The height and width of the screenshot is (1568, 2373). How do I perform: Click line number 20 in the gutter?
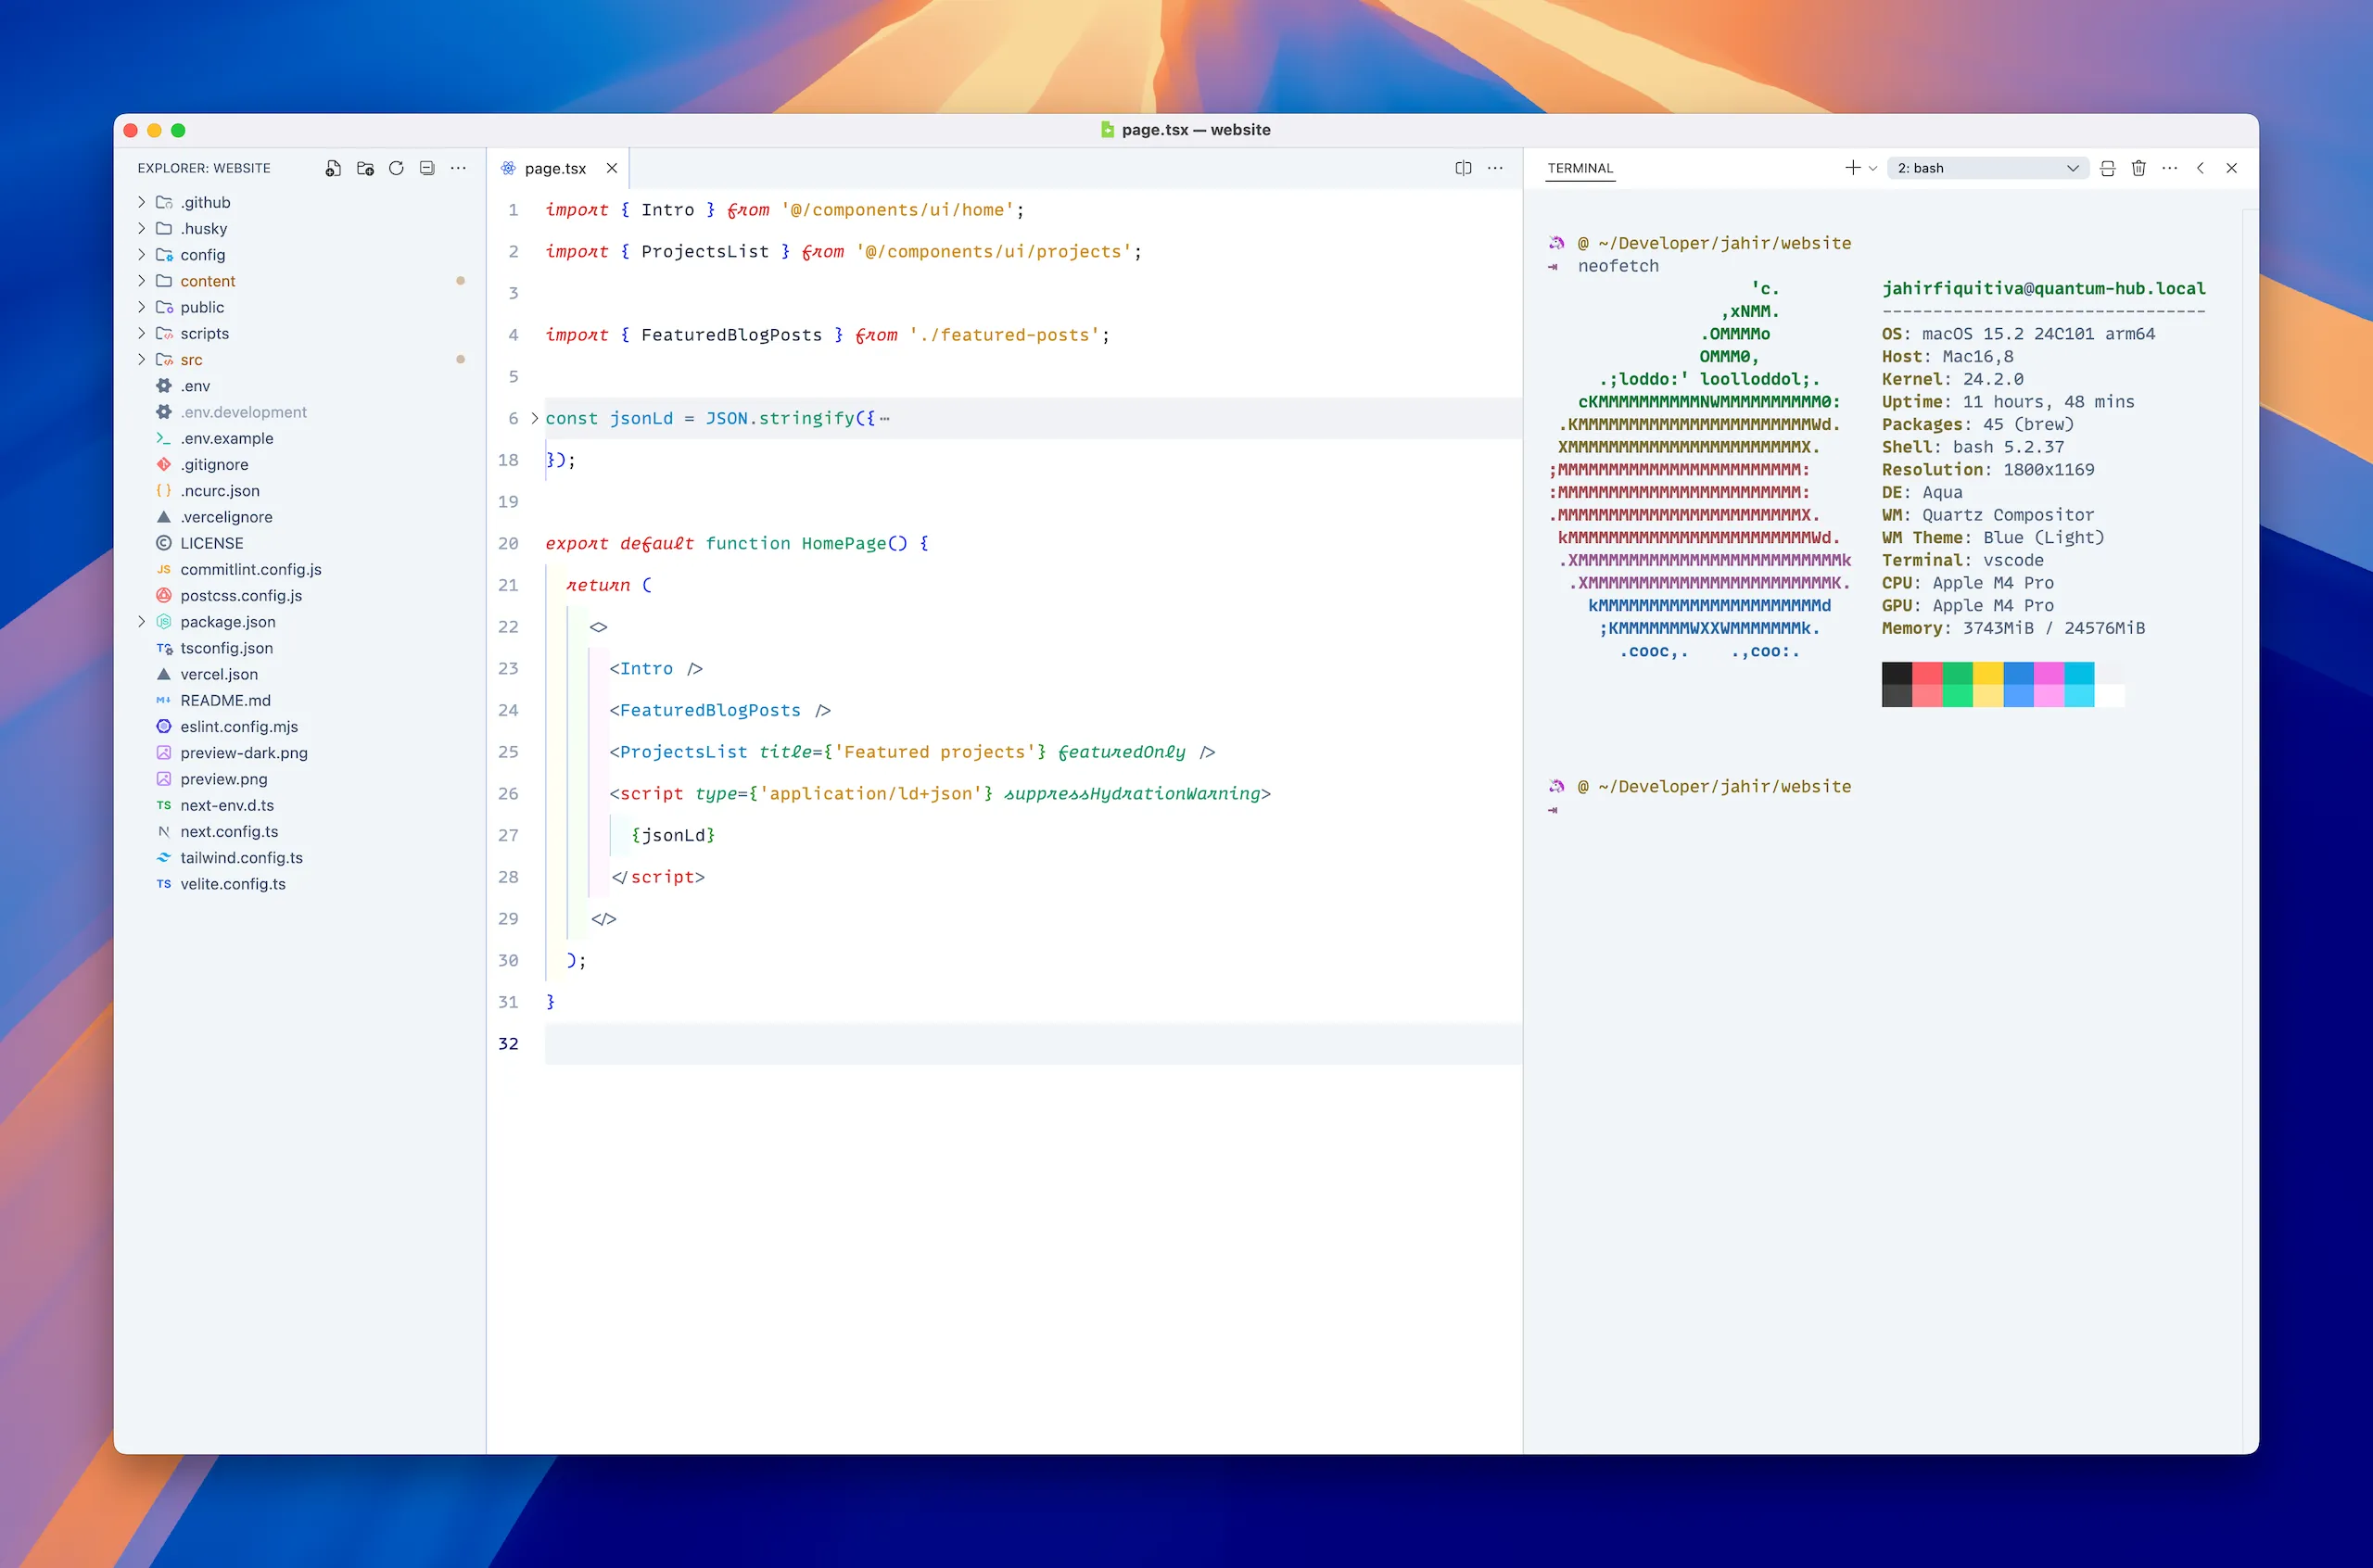(508, 543)
